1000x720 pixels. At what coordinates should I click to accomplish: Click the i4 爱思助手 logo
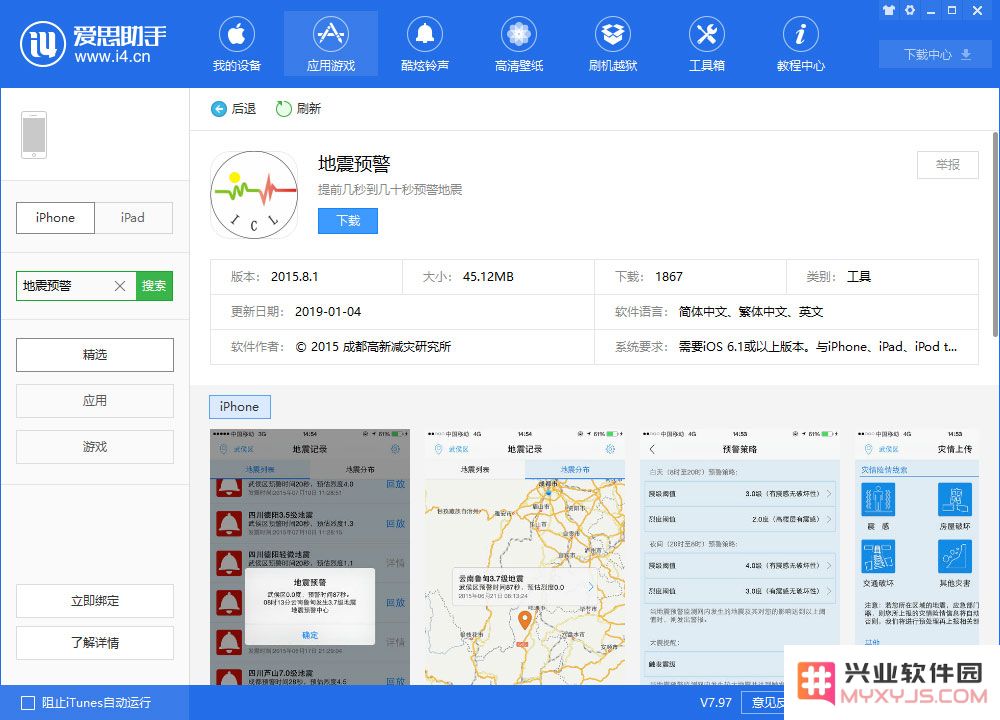[x=93, y=43]
